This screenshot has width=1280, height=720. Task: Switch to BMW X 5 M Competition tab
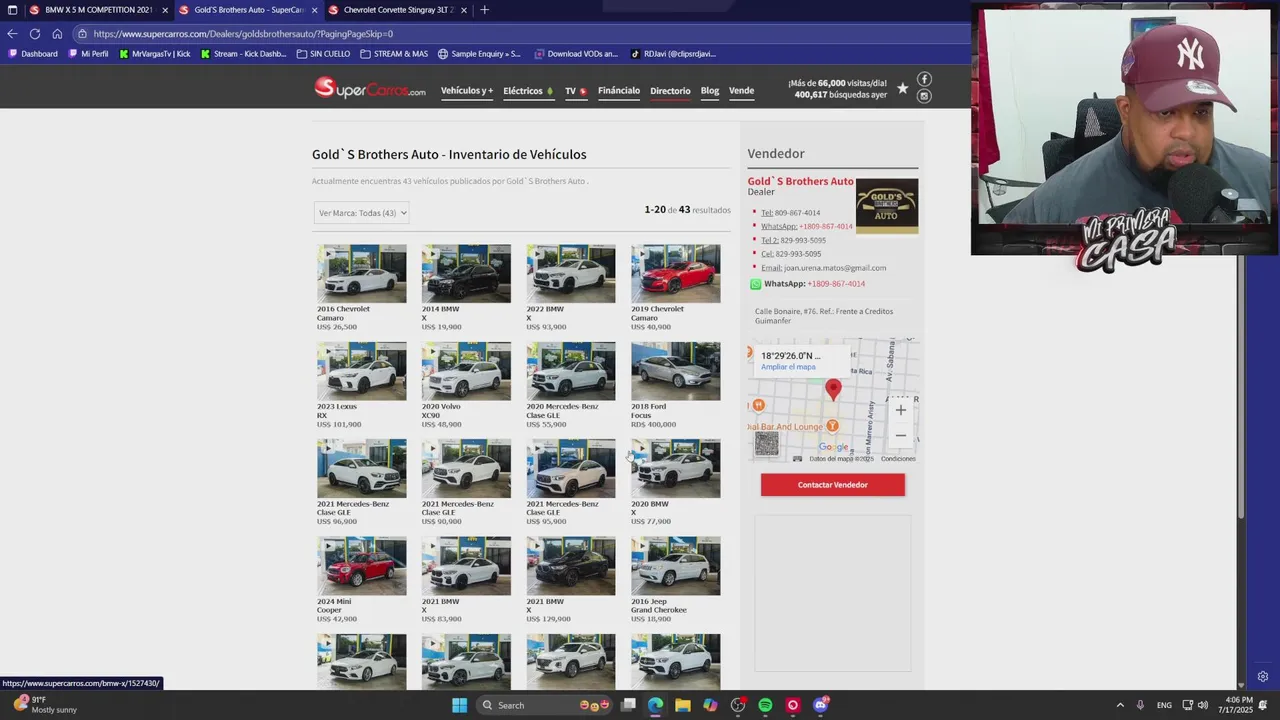[x=98, y=10]
